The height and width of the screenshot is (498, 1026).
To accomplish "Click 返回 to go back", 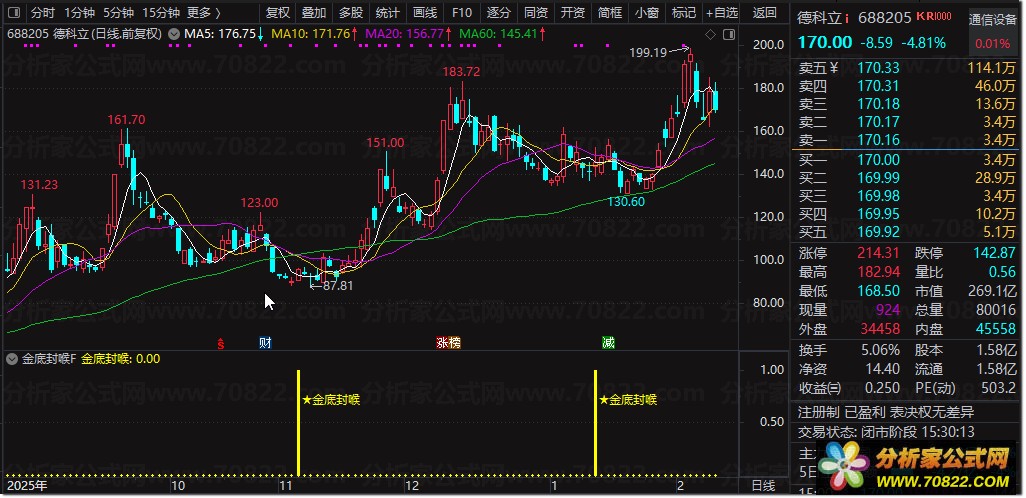I will (764, 12).
